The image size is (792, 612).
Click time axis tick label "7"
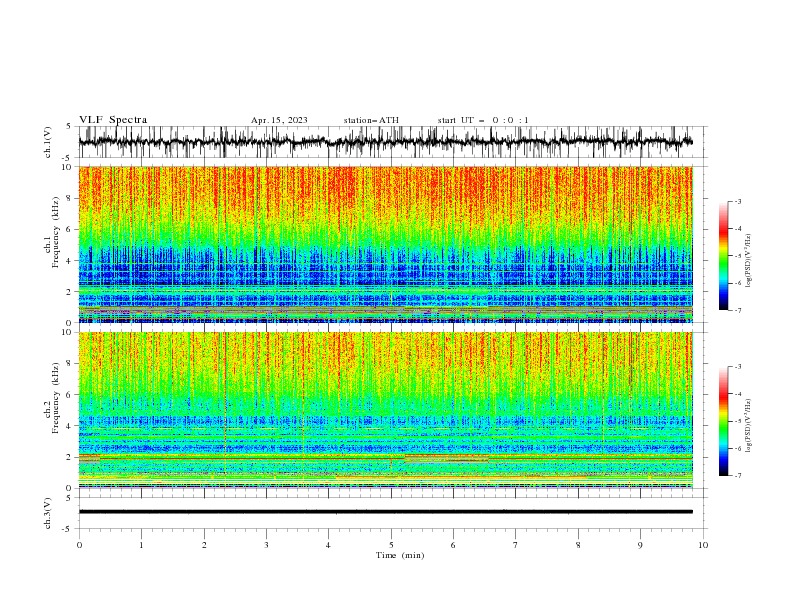pos(516,545)
